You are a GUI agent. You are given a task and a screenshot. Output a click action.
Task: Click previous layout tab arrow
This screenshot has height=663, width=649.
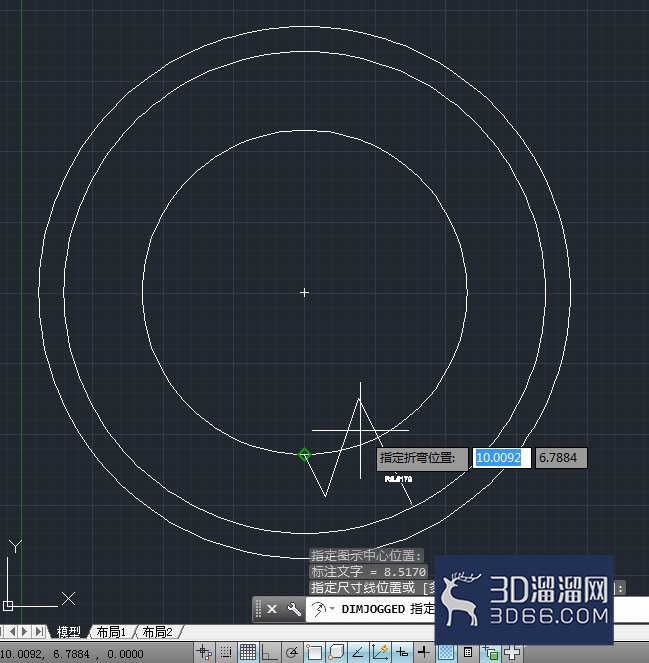13,632
